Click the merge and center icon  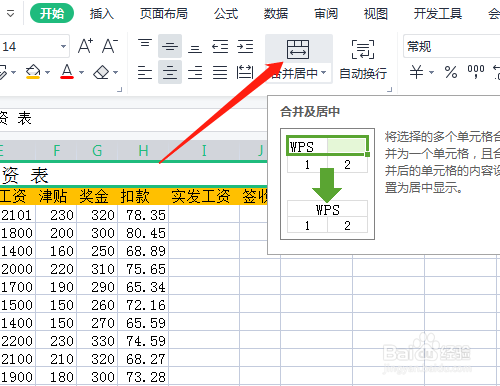(x=298, y=49)
